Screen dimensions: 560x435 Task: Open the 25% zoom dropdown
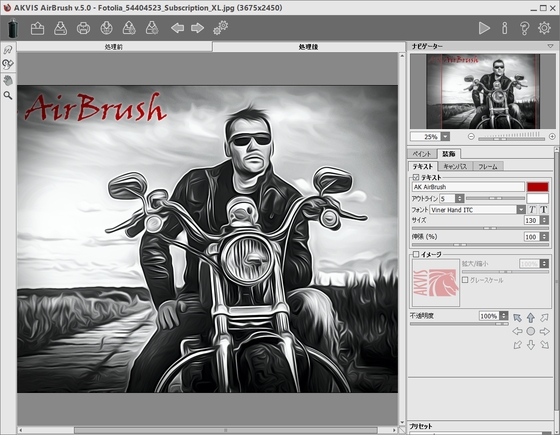pos(445,136)
